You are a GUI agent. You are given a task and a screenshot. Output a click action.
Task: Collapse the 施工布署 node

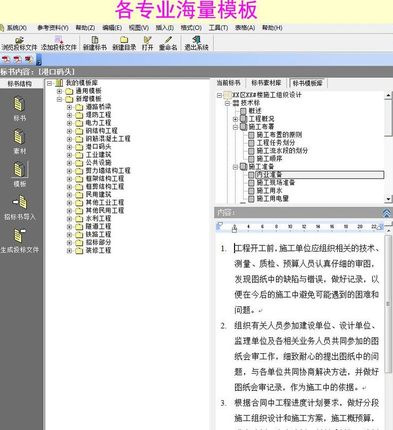235,127
